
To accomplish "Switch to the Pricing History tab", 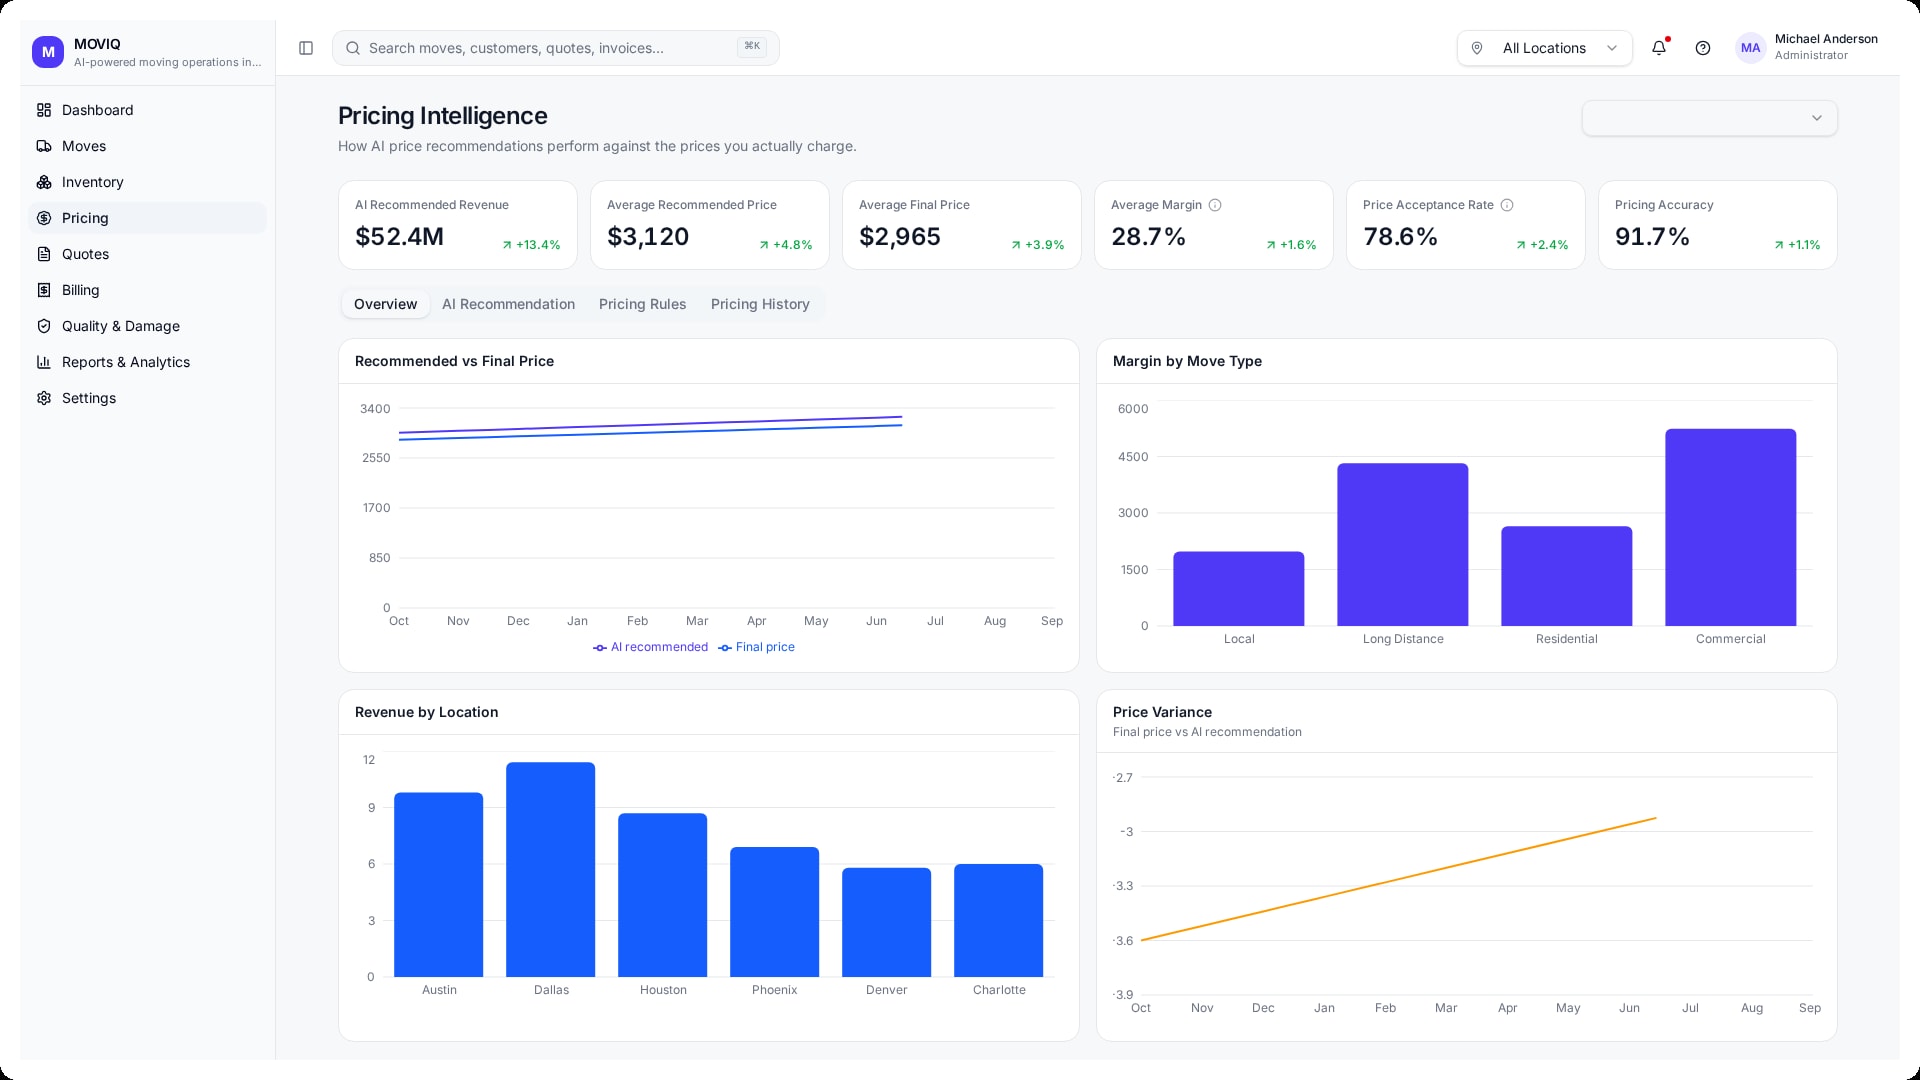I will [760, 304].
